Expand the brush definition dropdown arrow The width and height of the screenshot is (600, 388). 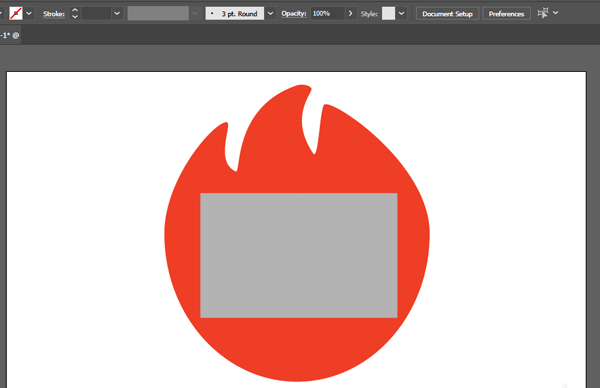click(x=271, y=13)
